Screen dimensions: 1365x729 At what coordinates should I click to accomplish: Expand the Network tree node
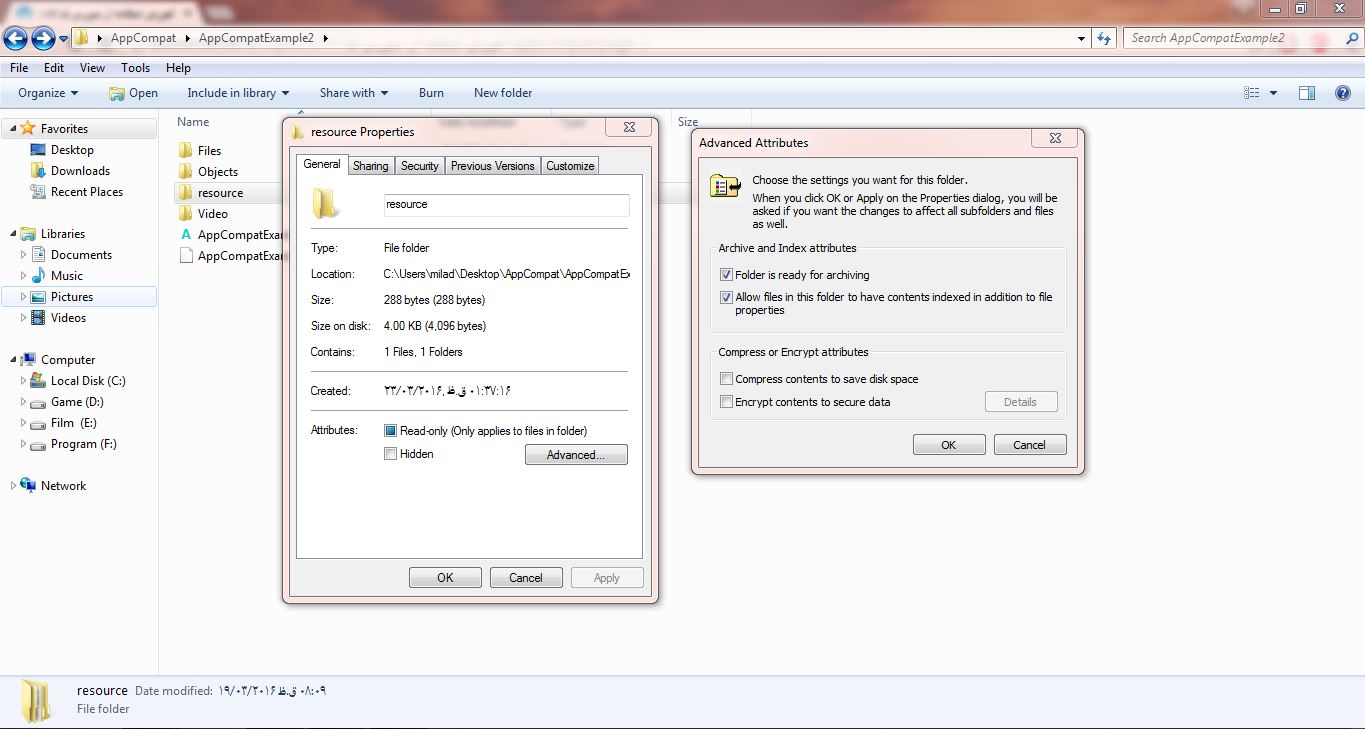13,486
